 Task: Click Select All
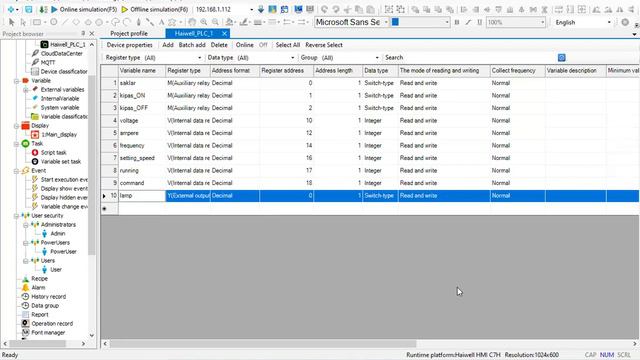click(x=288, y=45)
